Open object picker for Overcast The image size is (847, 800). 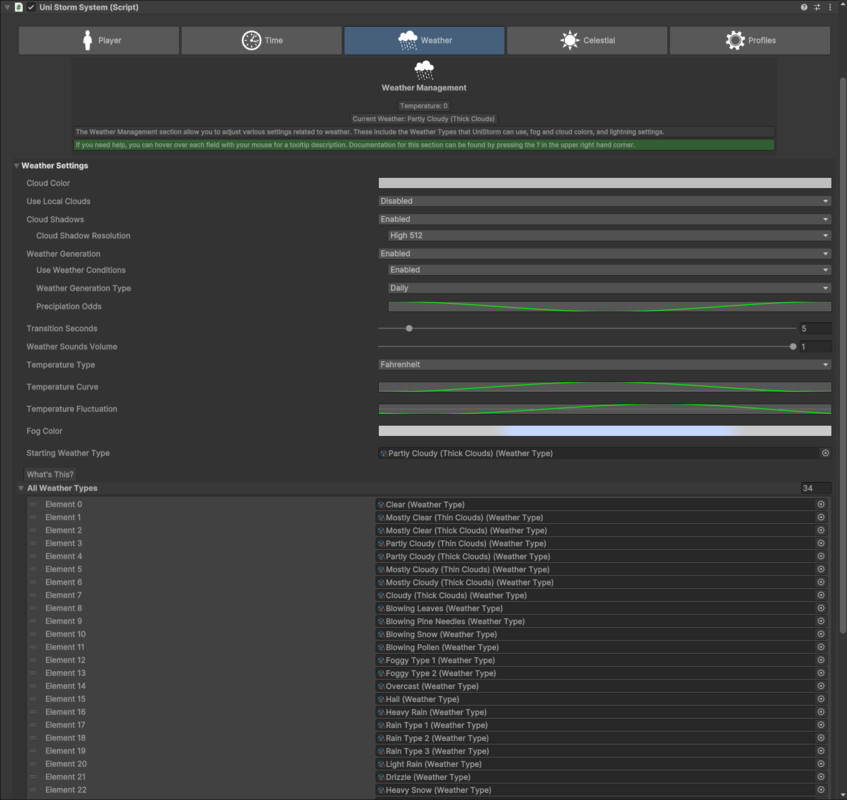point(821,685)
